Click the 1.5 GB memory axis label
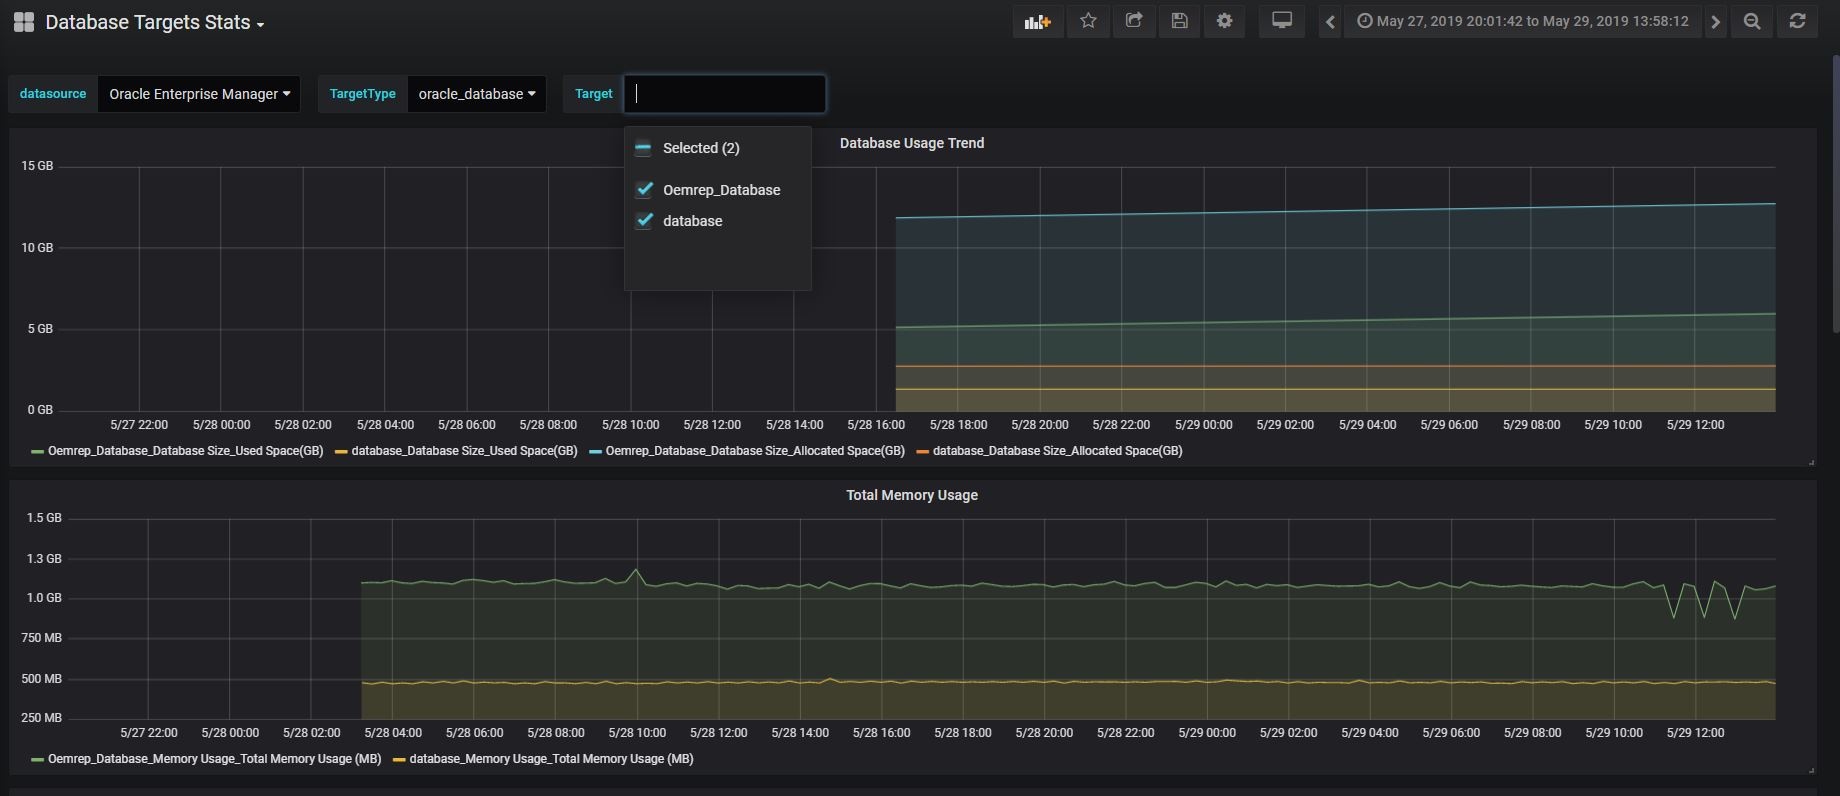This screenshot has width=1840, height=796. click(44, 518)
